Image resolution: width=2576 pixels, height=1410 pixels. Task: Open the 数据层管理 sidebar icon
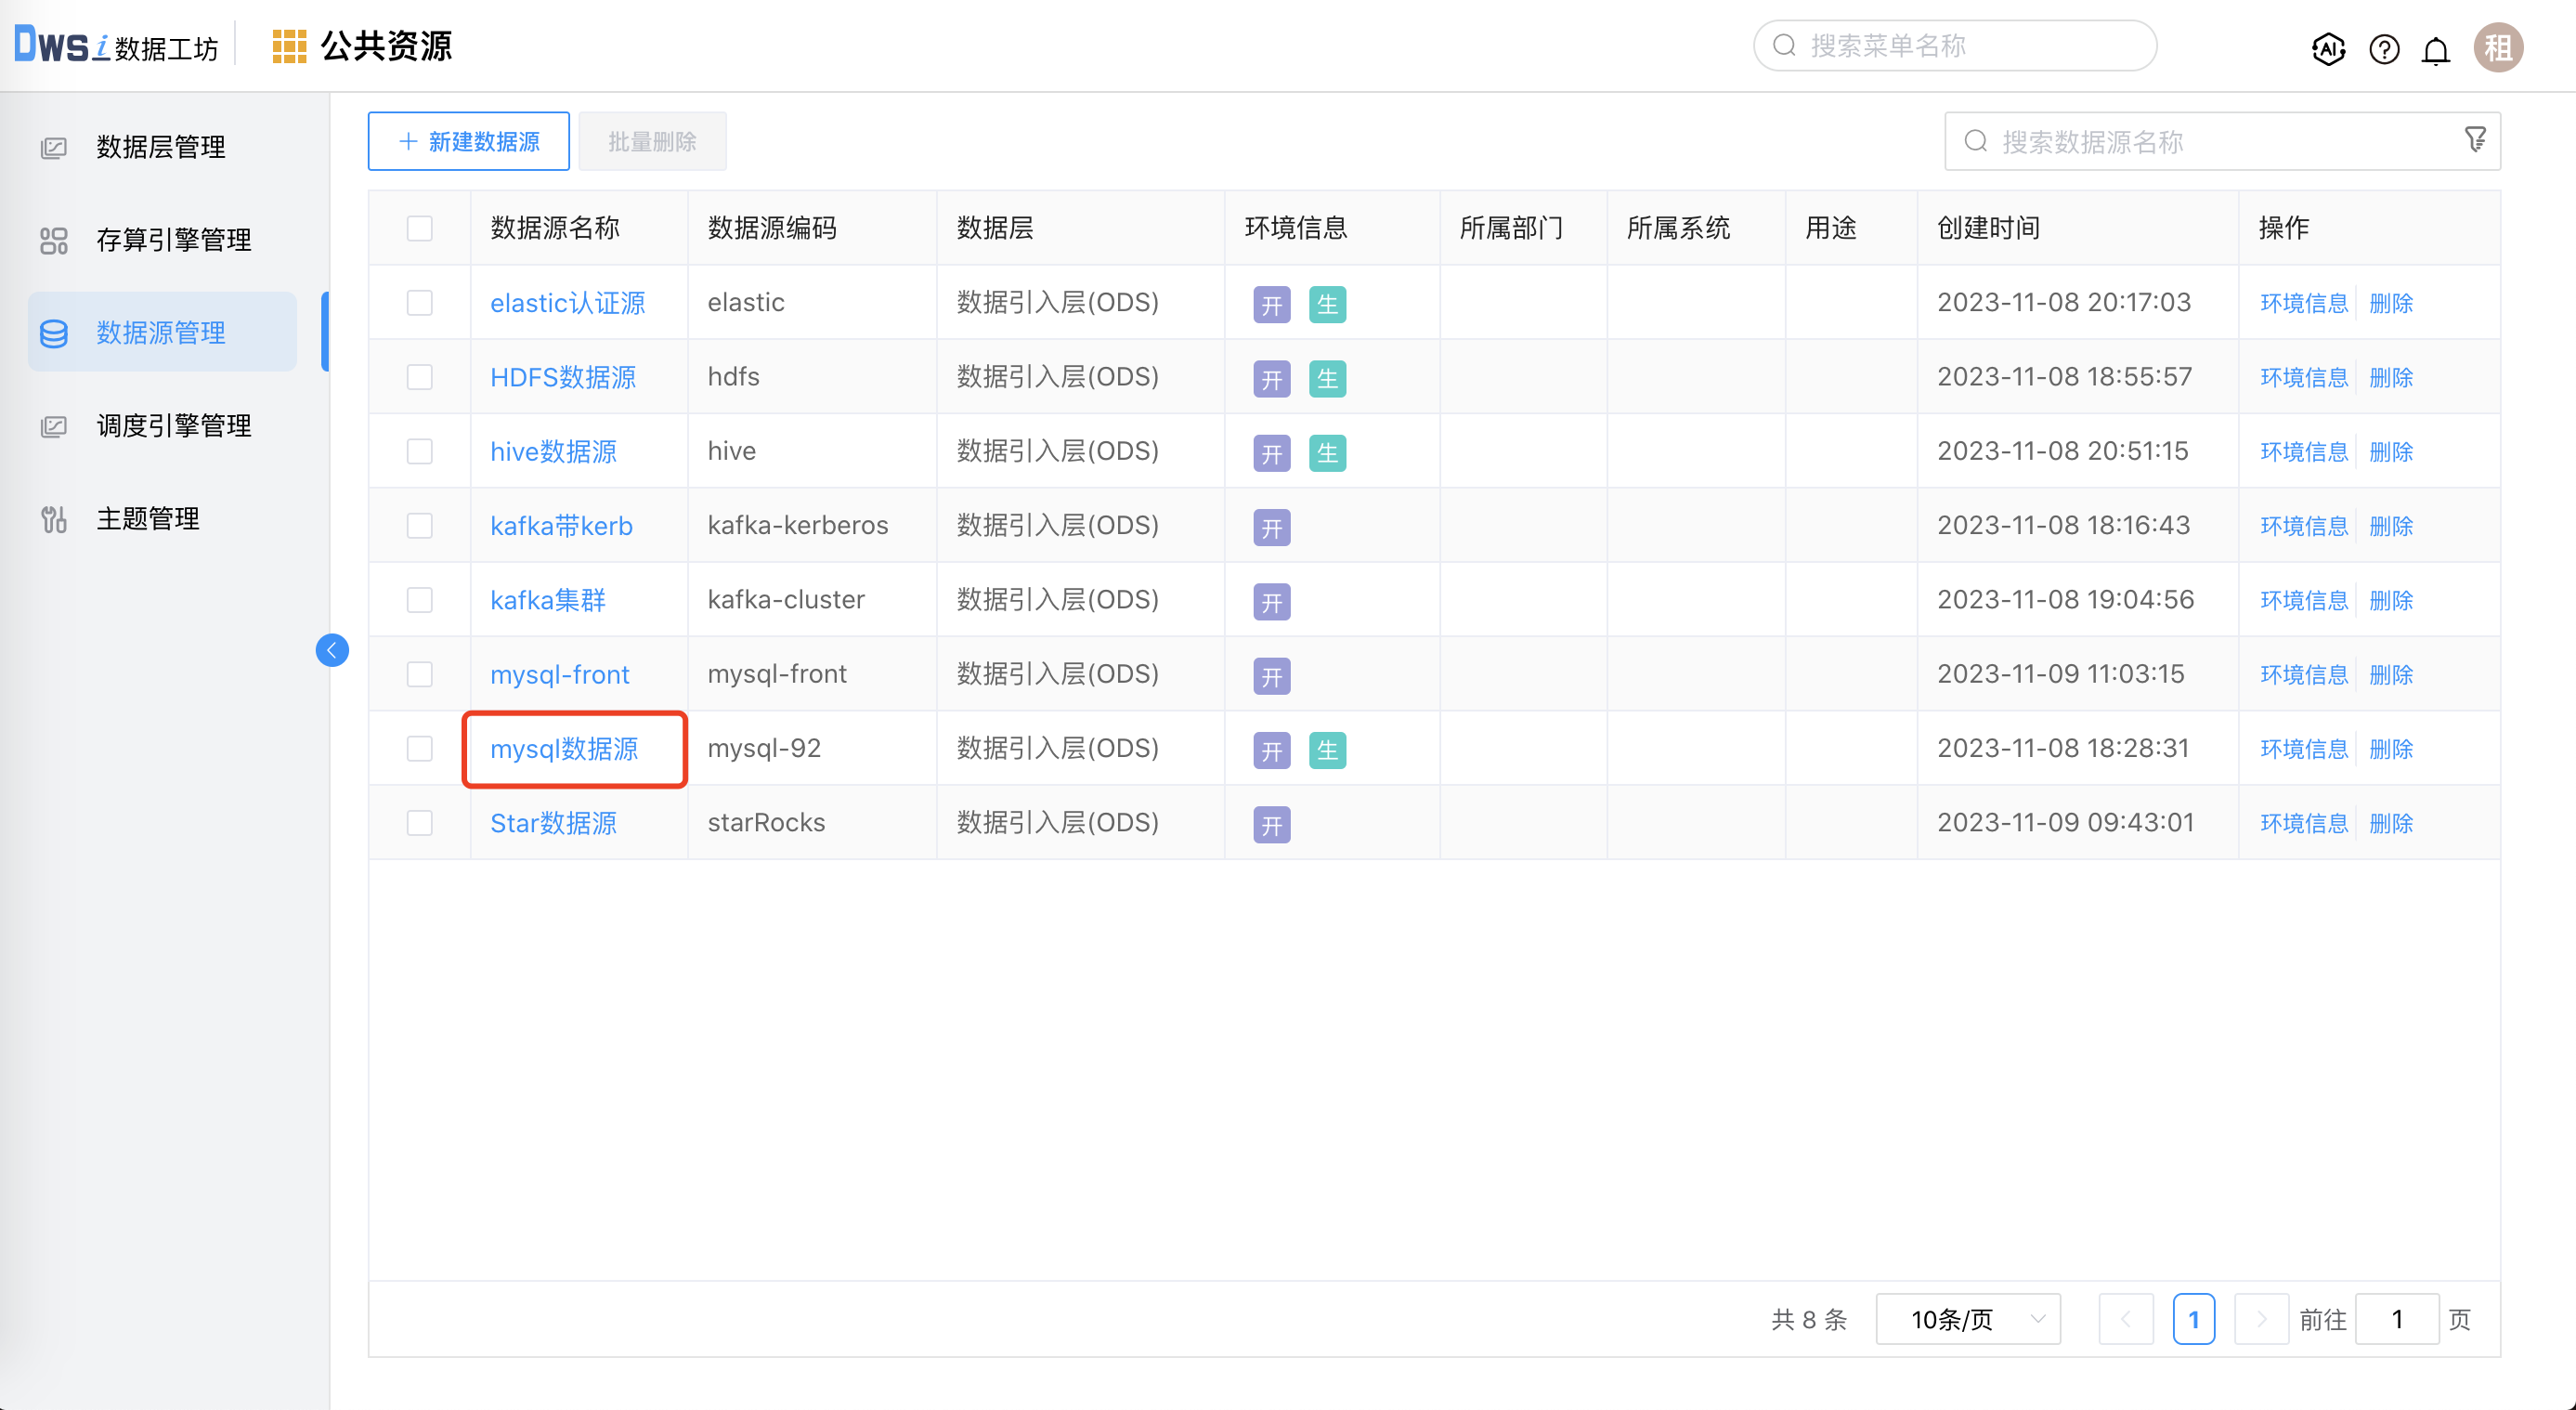click(54, 146)
